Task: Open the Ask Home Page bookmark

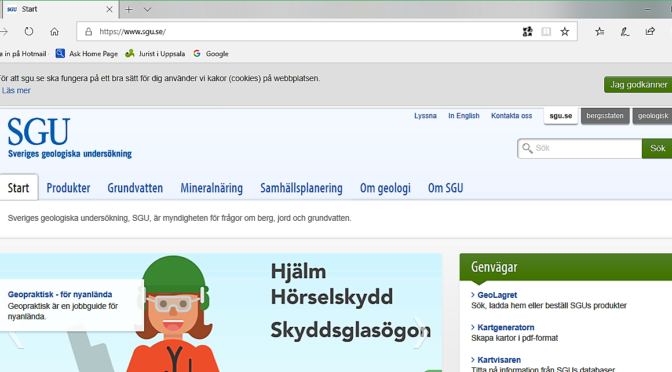Action: 87,54
